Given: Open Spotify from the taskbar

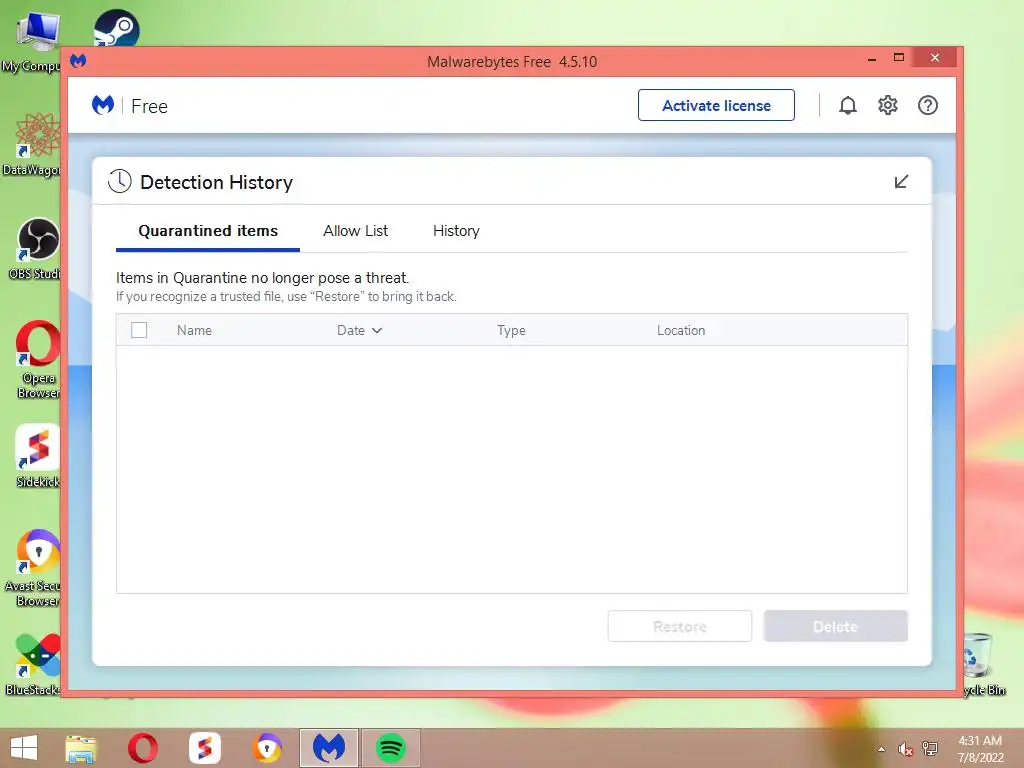Looking at the screenshot, I should coord(391,748).
